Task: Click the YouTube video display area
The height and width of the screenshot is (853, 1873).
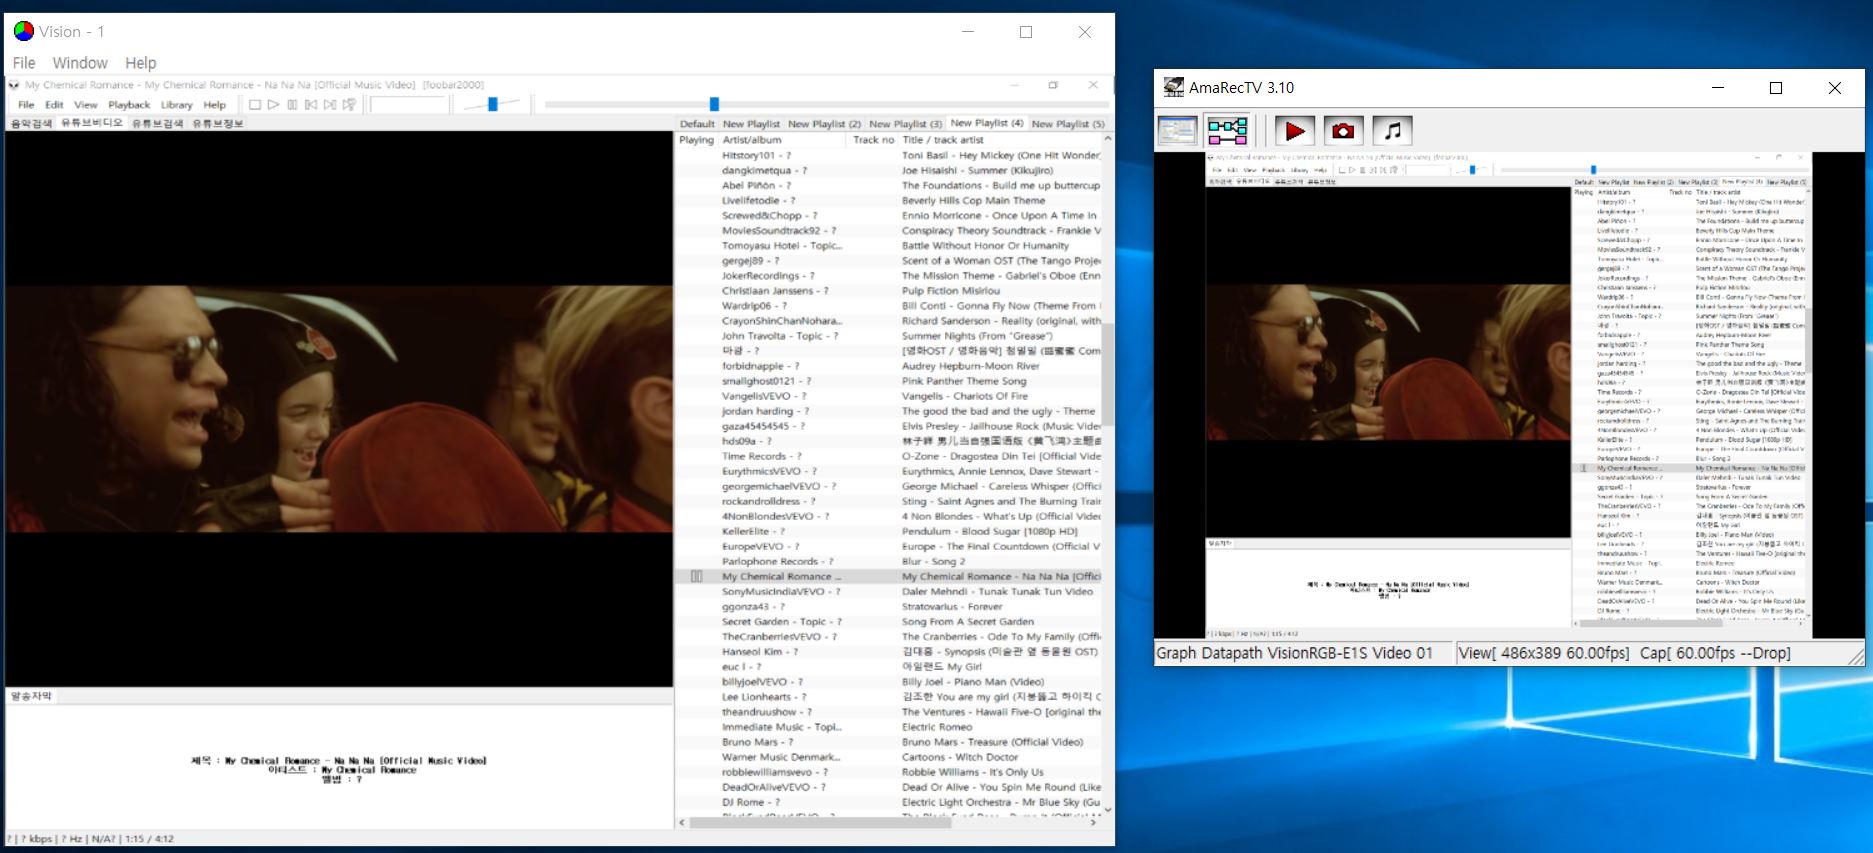Action: (x=339, y=409)
